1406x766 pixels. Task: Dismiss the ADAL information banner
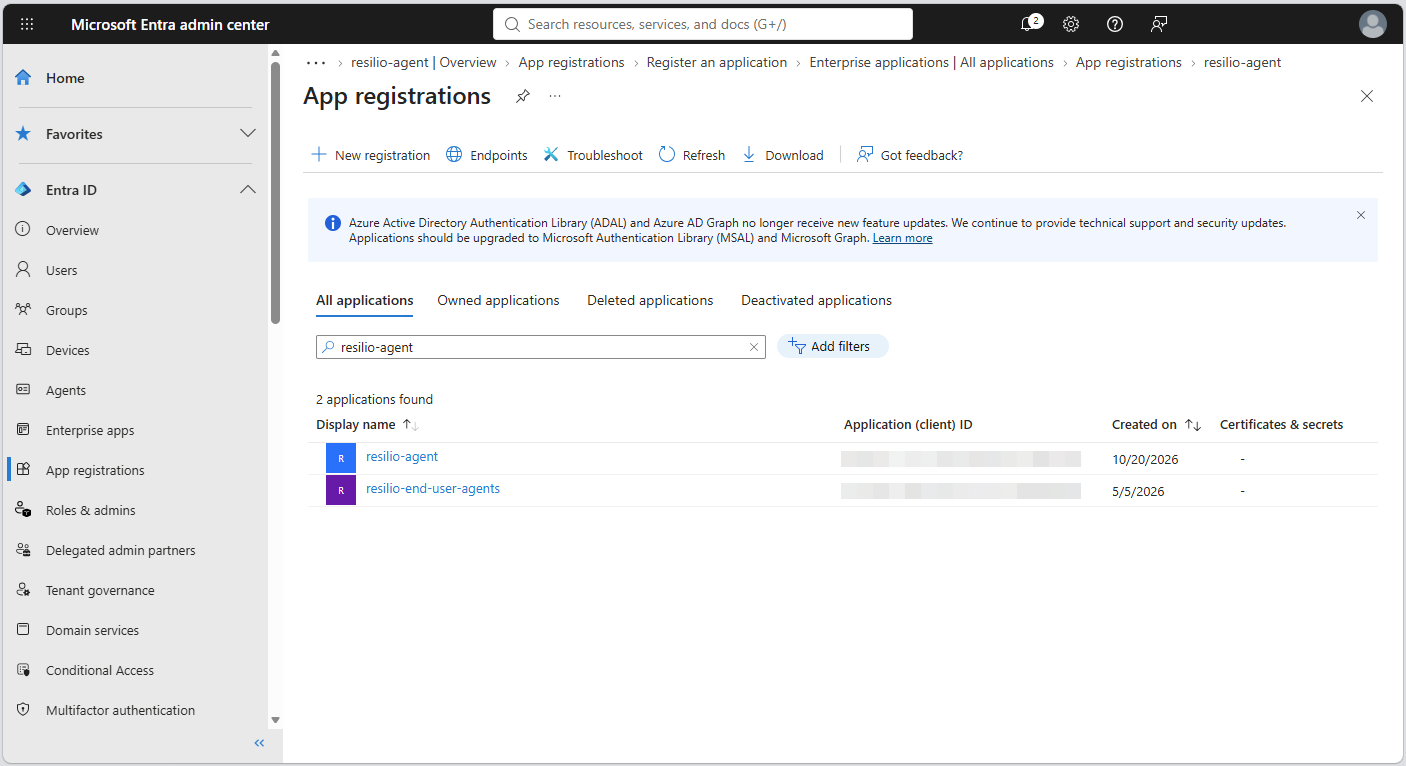tap(1360, 215)
